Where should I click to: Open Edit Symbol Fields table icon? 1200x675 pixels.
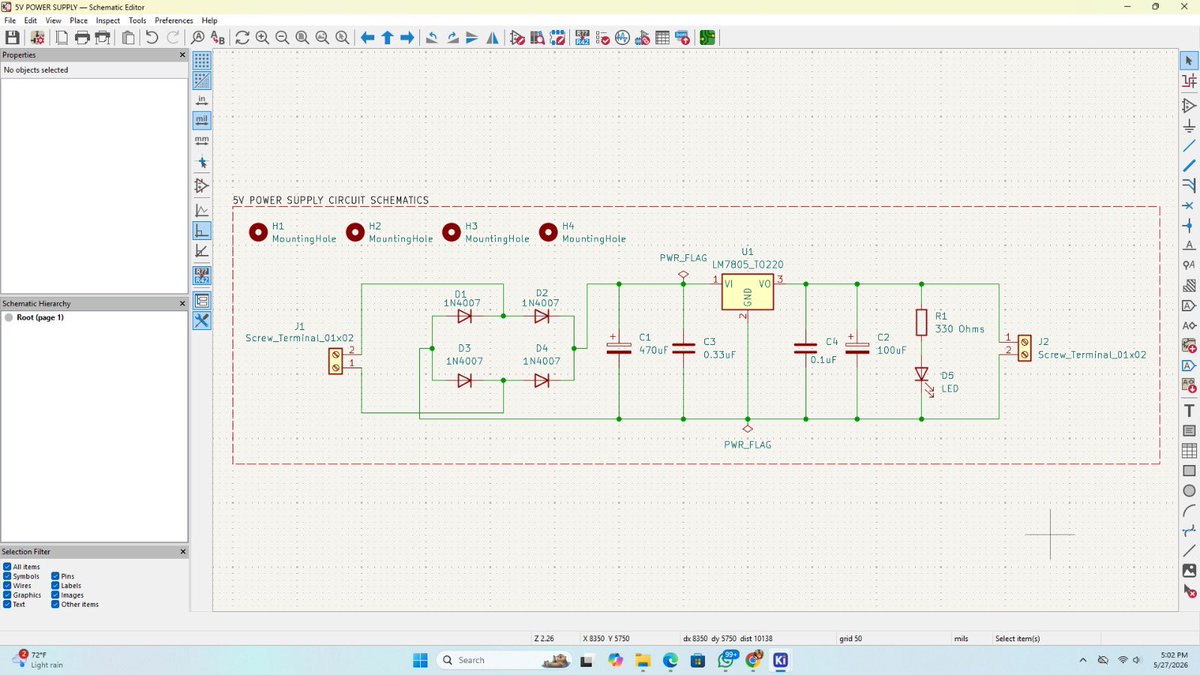coord(662,37)
